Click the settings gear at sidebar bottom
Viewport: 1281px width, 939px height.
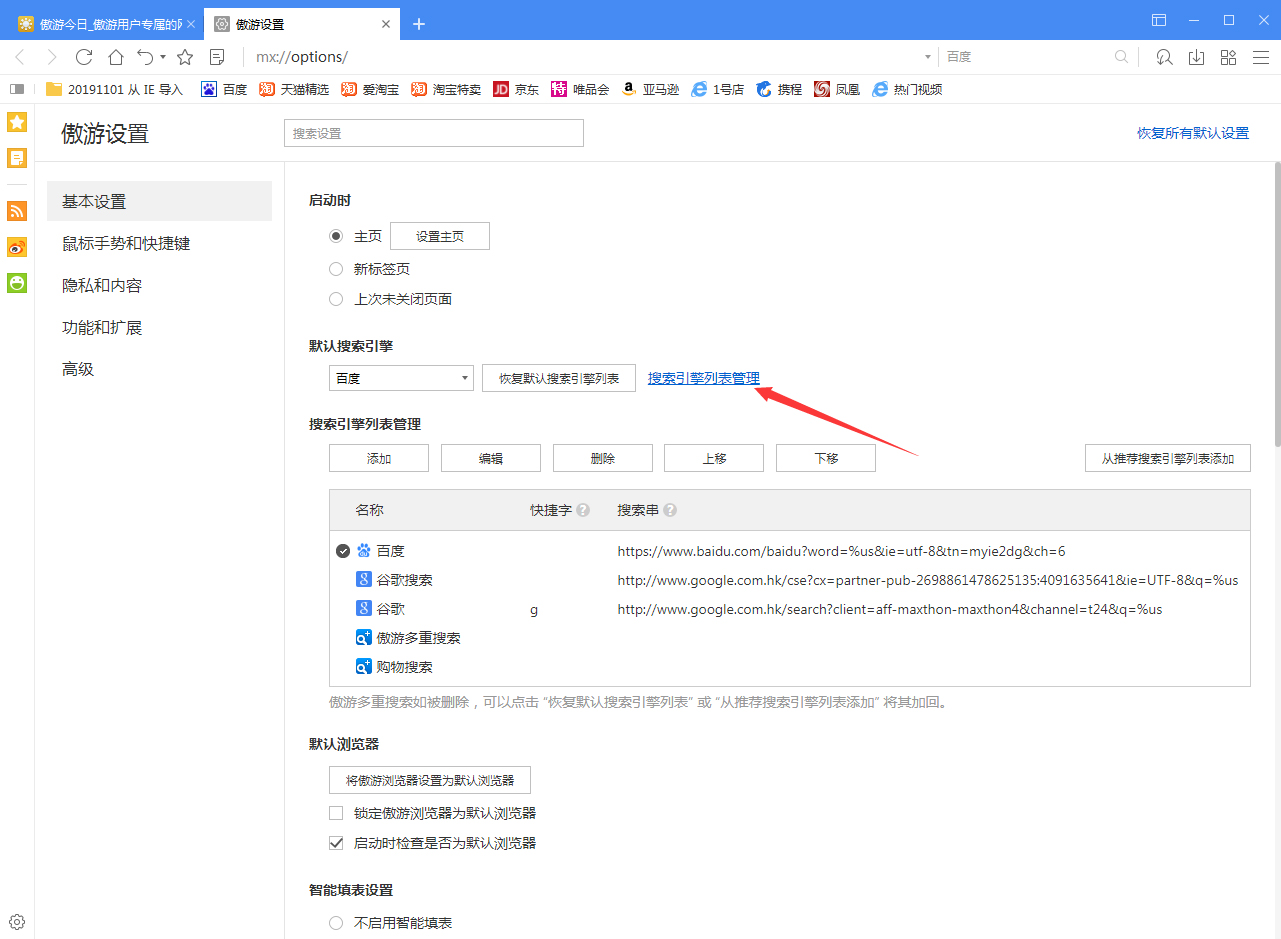(16, 921)
